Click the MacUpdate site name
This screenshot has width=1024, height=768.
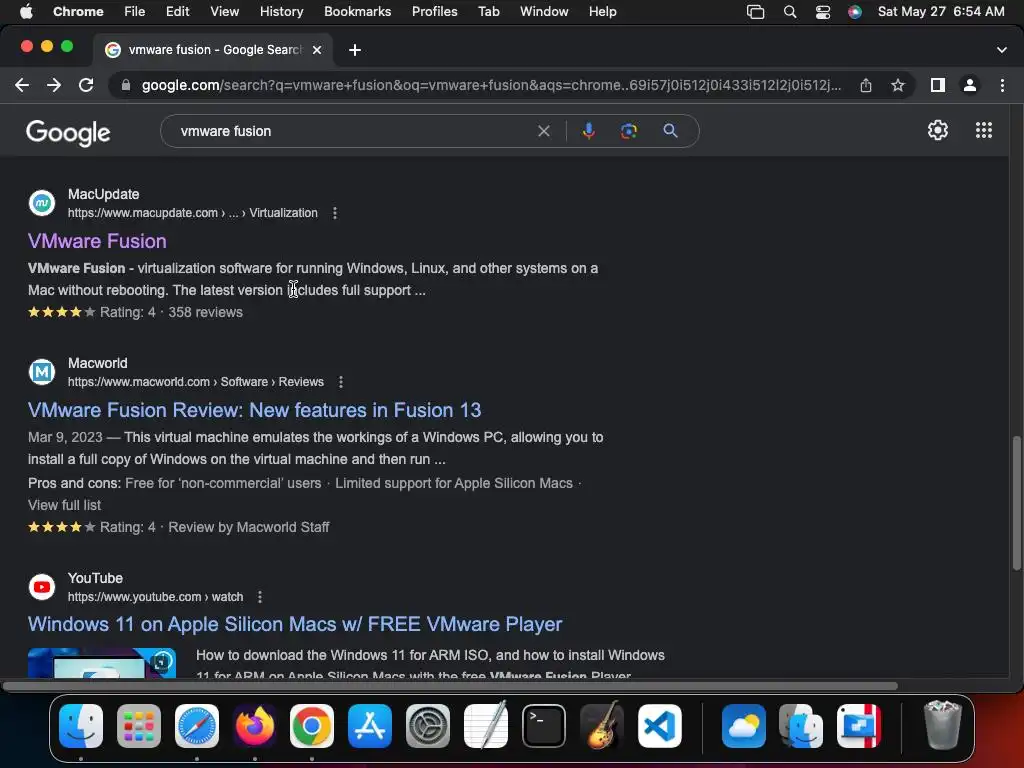pyautogui.click(x=103, y=195)
